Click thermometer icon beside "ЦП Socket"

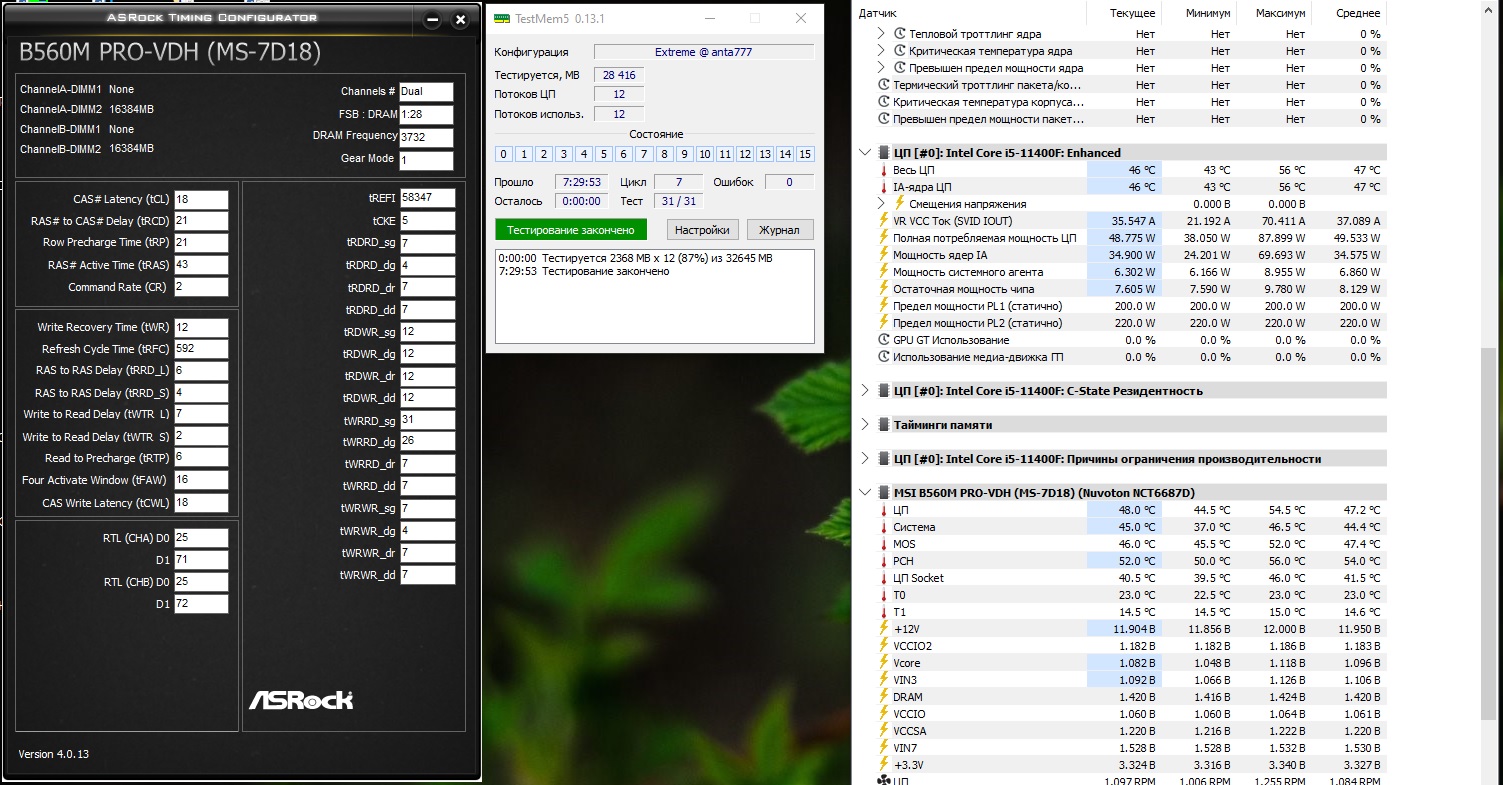(x=883, y=578)
